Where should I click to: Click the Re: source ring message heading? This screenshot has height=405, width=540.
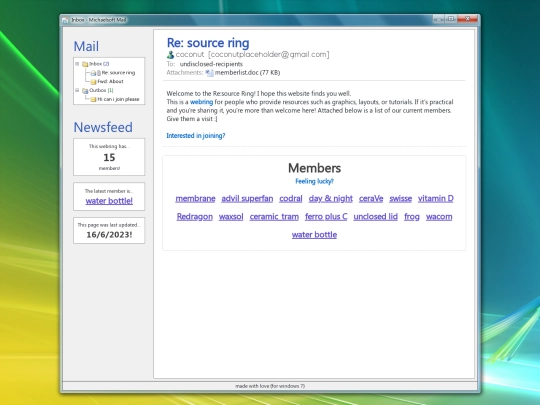pos(208,43)
